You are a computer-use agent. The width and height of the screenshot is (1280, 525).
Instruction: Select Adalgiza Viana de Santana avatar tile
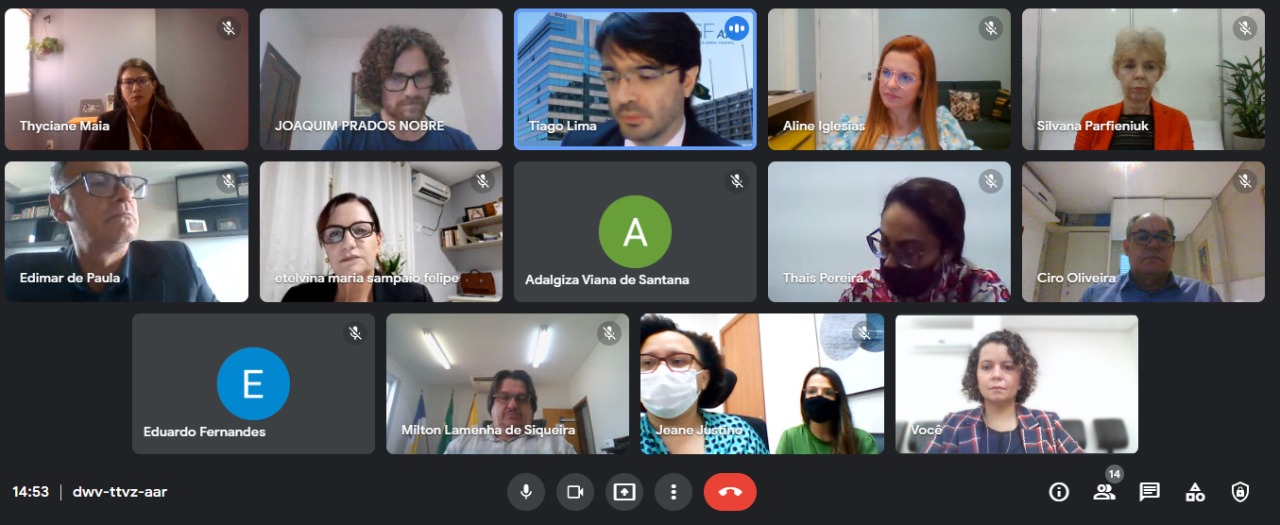pyautogui.click(x=635, y=232)
